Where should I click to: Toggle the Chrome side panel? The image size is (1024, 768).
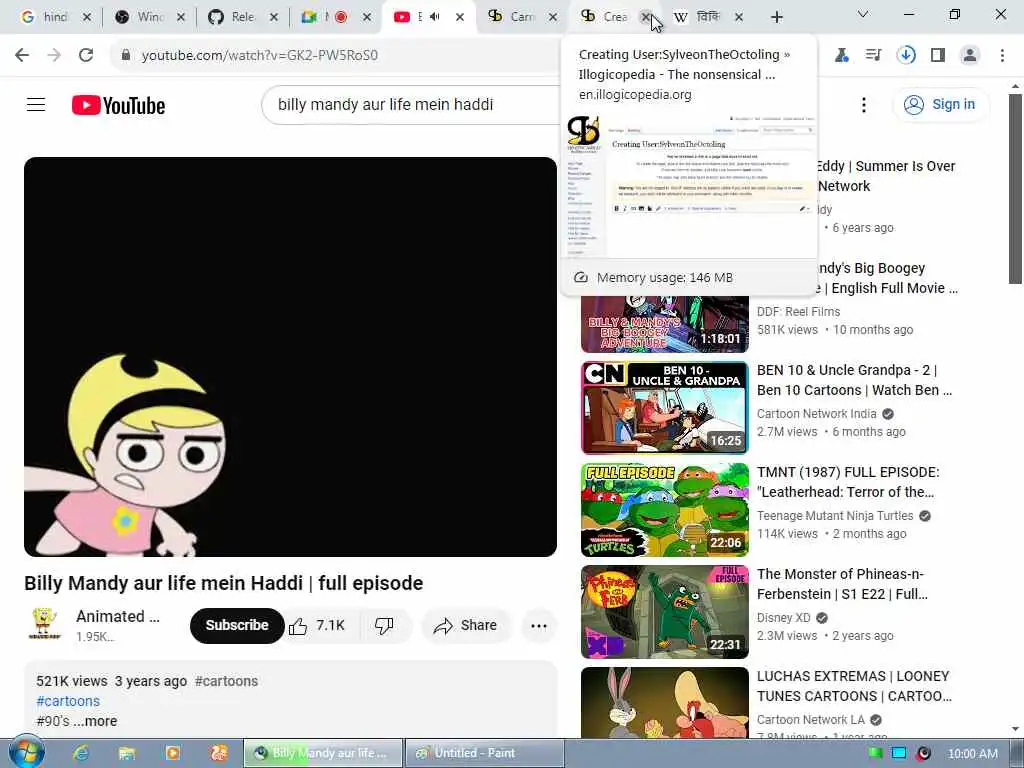[x=938, y=56]
